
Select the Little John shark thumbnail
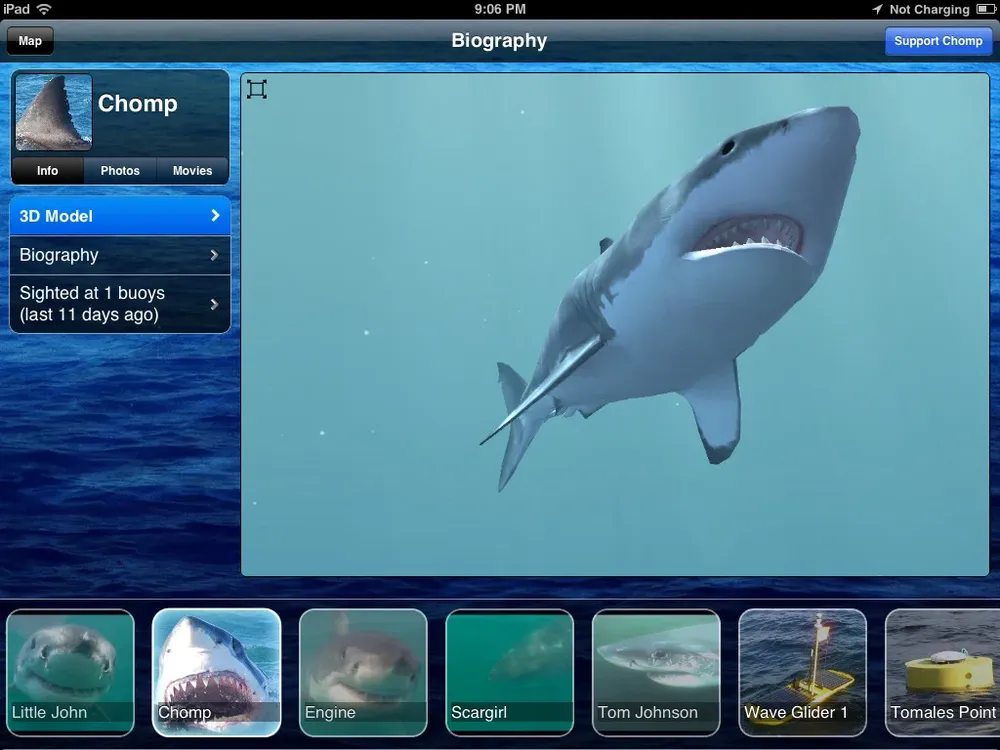[70, 672]
